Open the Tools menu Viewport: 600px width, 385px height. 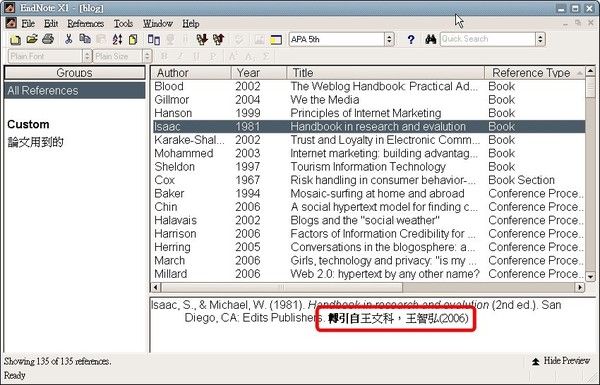123,24
